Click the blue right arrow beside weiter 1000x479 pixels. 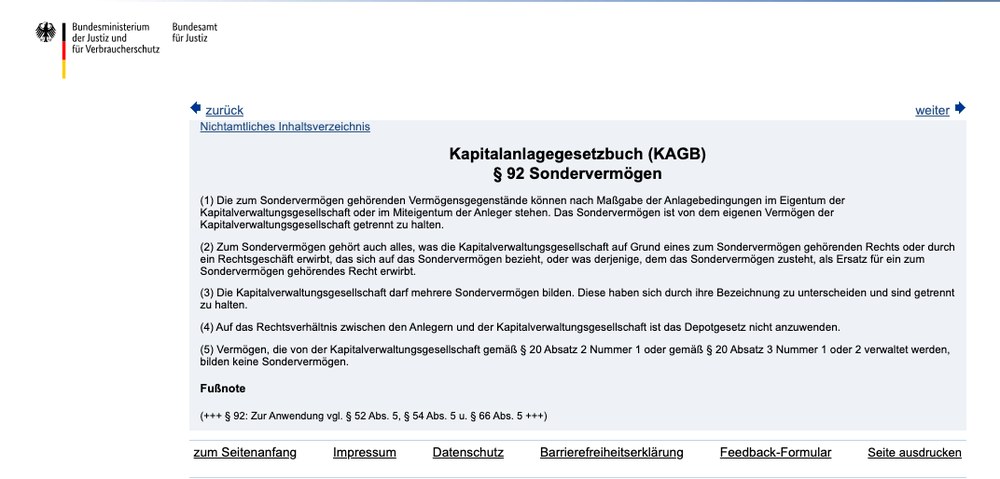(x=960, y=108)
